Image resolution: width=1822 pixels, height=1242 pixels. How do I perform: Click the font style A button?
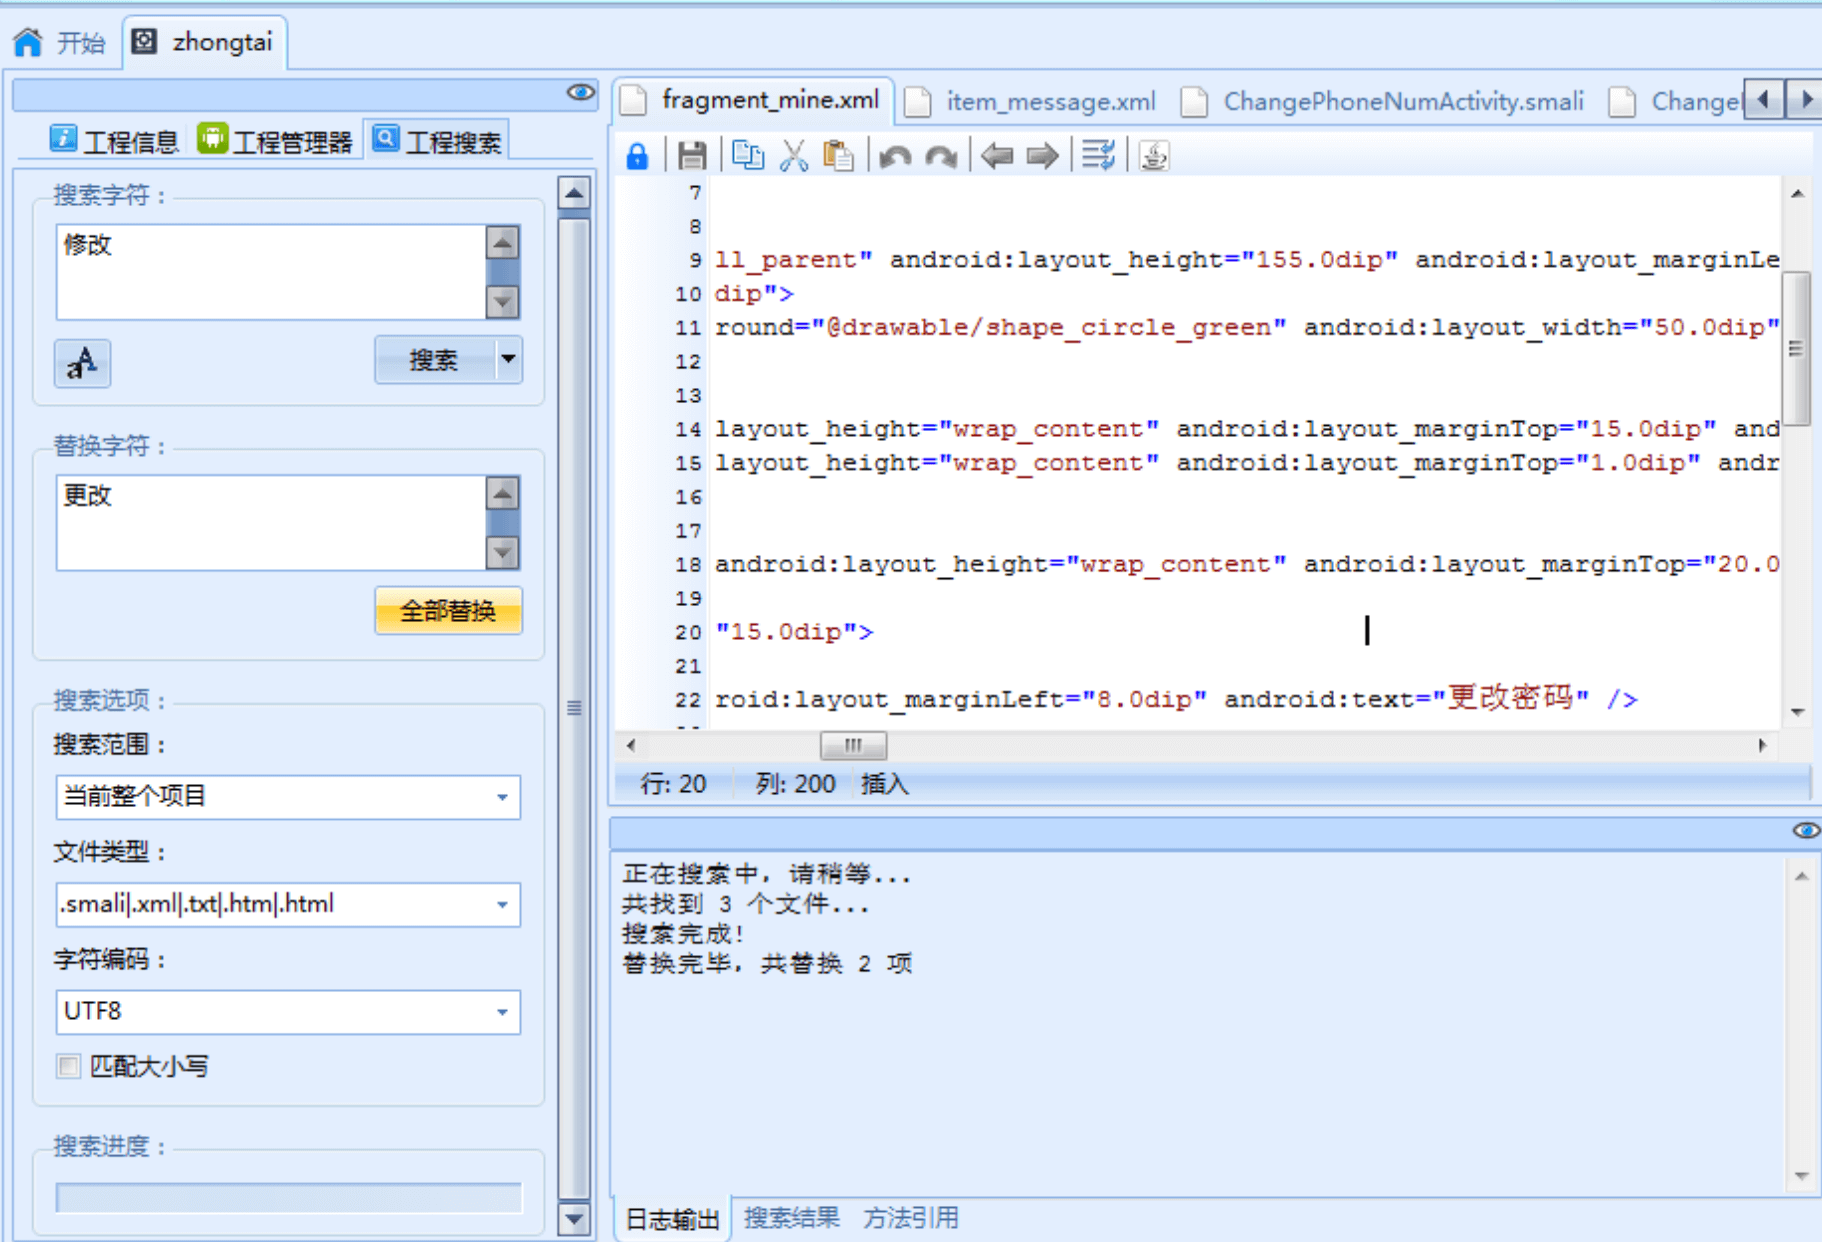82,363
